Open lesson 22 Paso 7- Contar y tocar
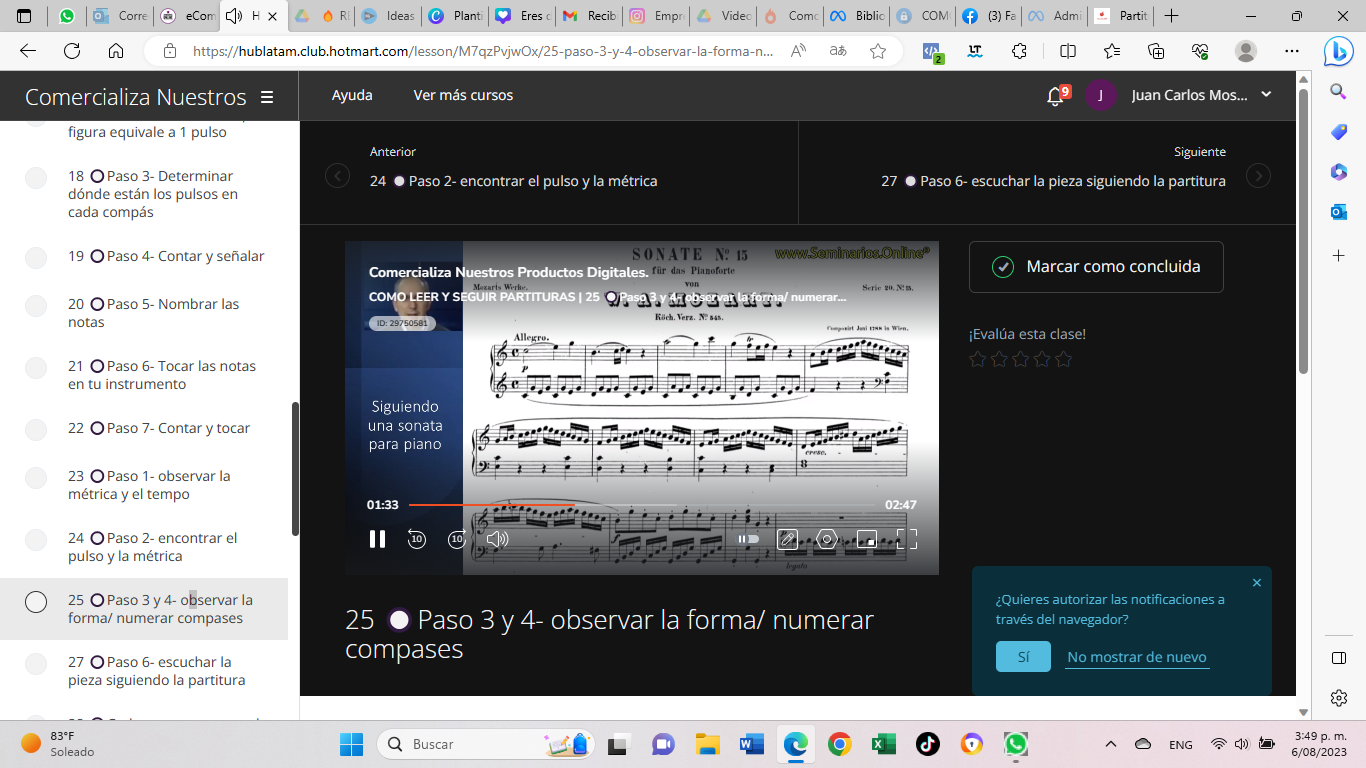This screenshot has width=1366, height=768. tap(159, 428)
